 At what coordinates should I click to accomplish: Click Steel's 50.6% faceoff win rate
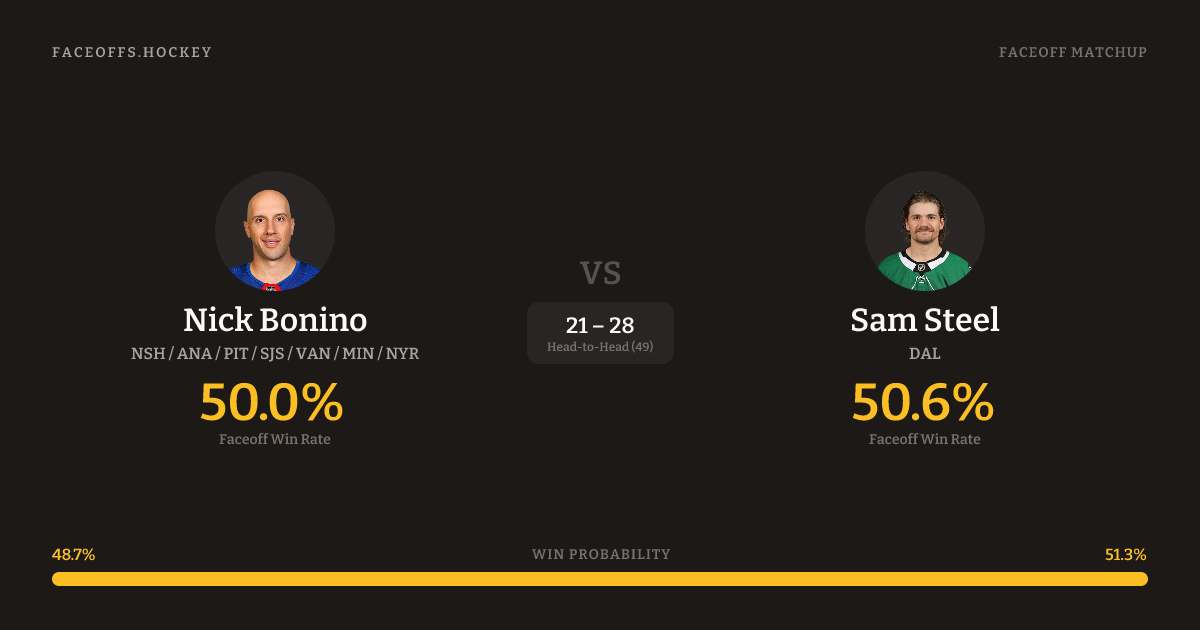coord(923,402)
